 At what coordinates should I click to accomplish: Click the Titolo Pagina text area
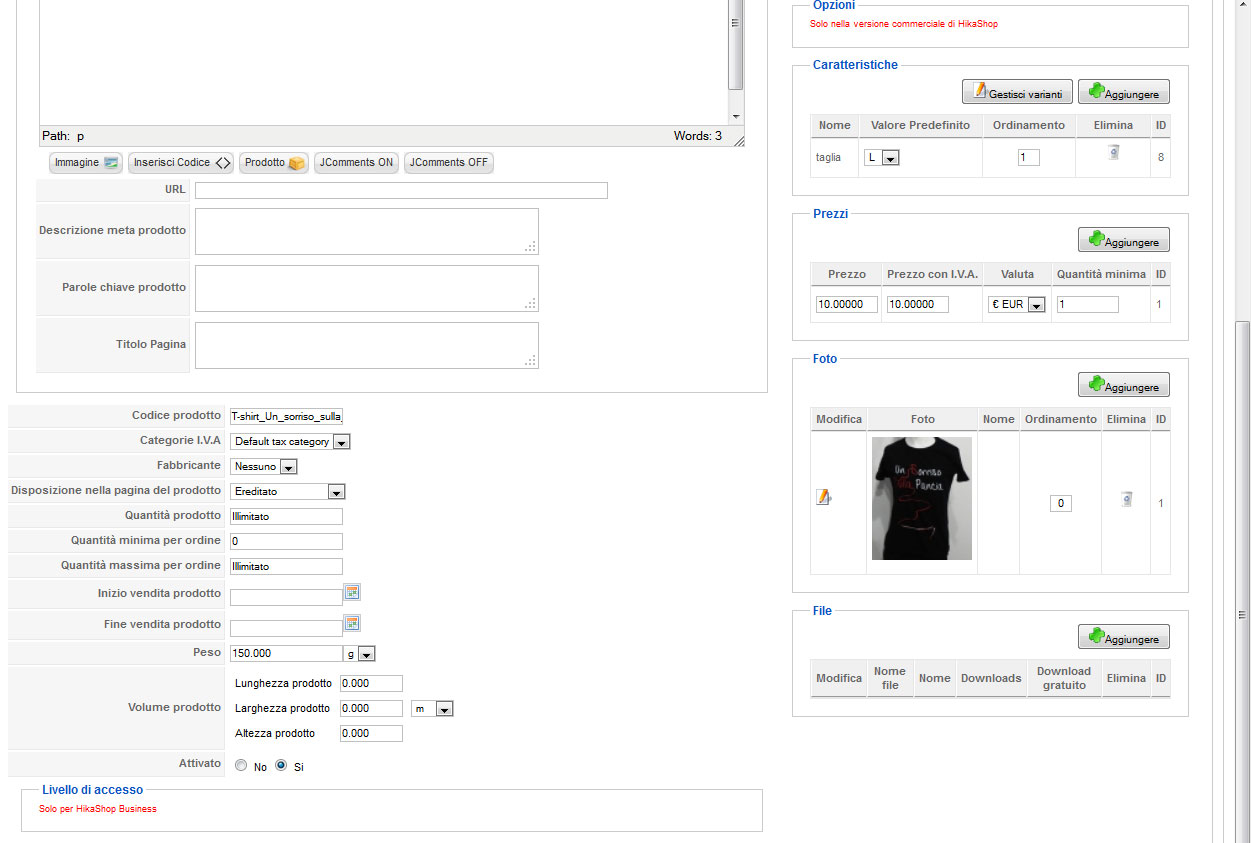pyautogui.click(x=367, y=345)
